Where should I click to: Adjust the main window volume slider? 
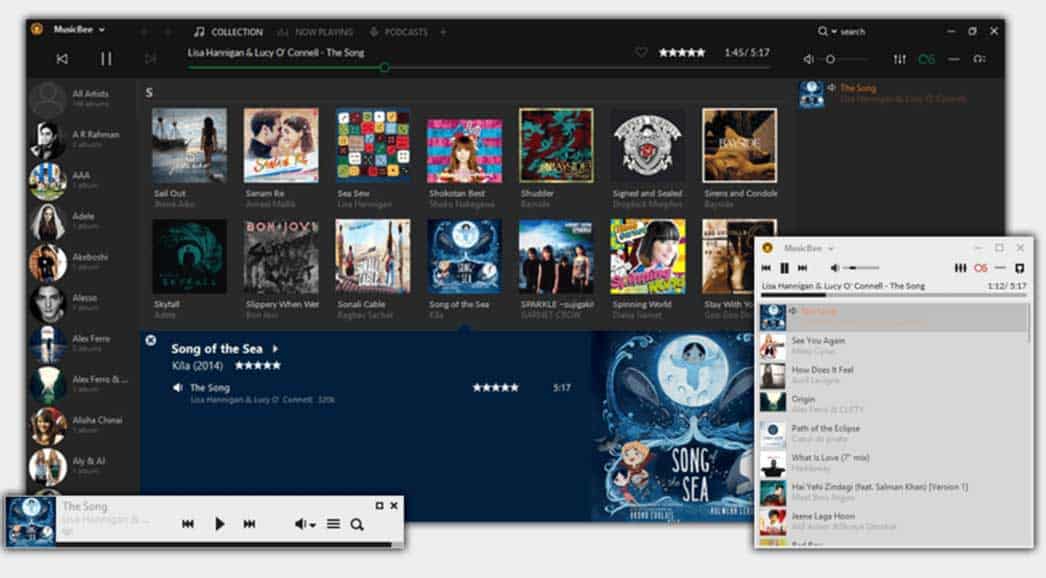(847, 59)
